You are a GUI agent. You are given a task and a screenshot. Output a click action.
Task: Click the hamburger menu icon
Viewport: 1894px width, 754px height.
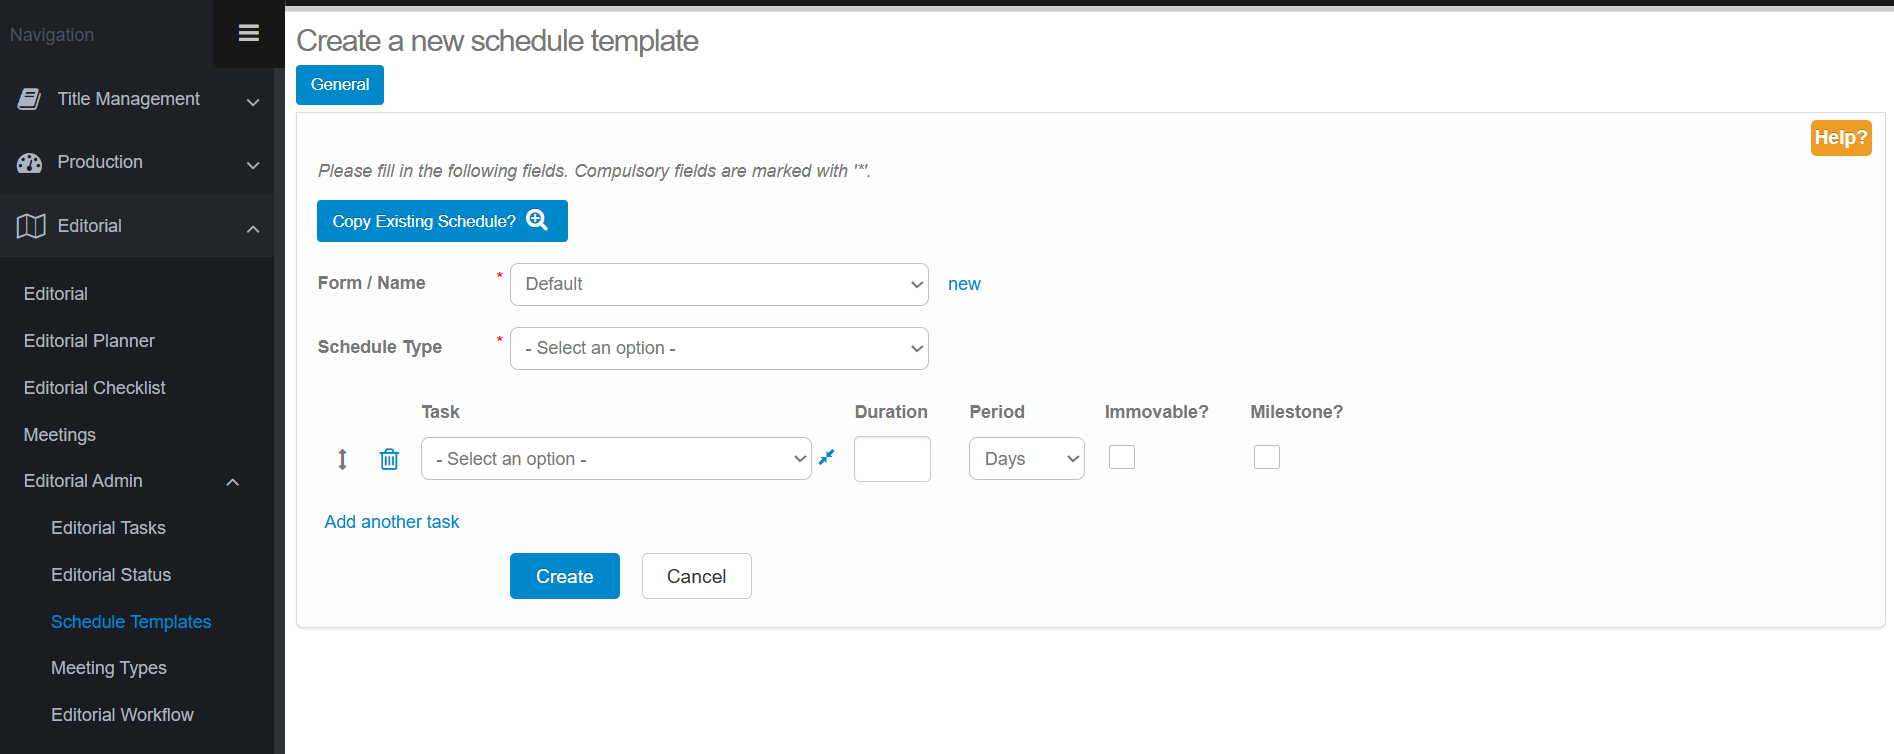[249, 33]
